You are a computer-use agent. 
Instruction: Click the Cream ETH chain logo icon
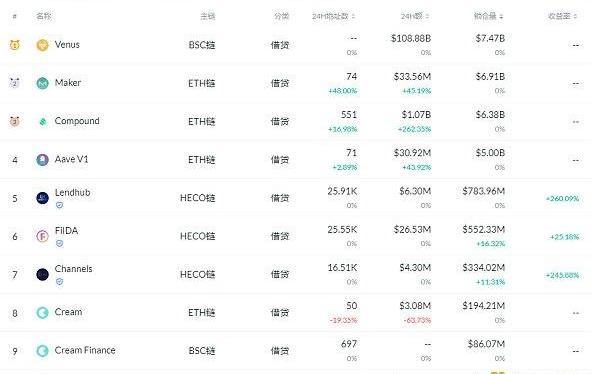point(42,313)
